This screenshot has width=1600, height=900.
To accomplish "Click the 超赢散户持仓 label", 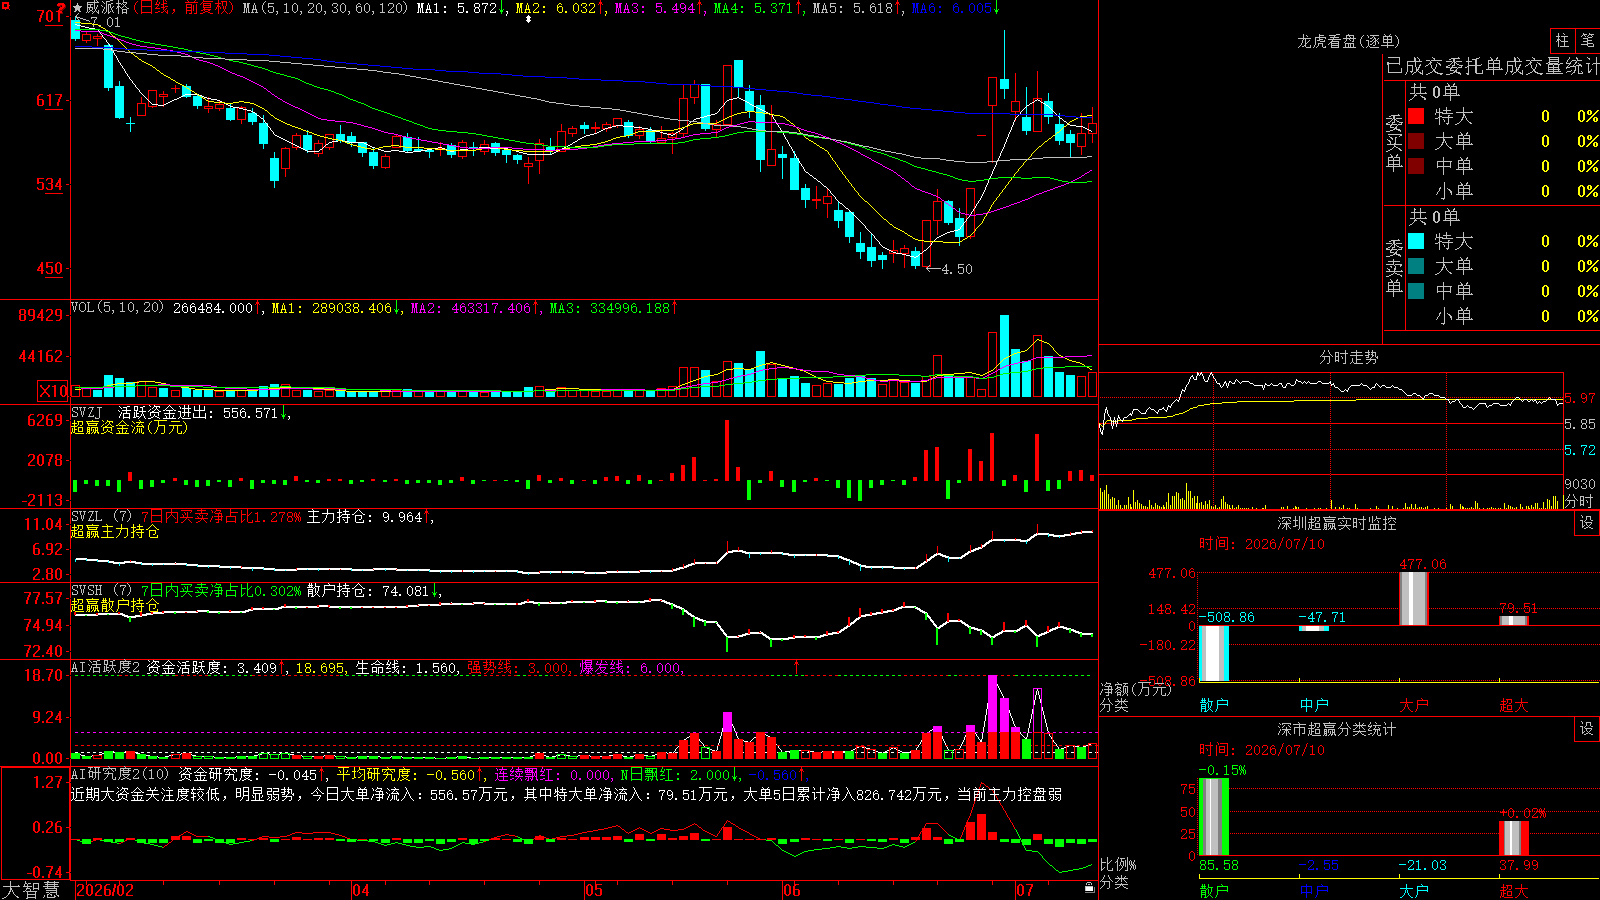I will [x=115, y=605].
